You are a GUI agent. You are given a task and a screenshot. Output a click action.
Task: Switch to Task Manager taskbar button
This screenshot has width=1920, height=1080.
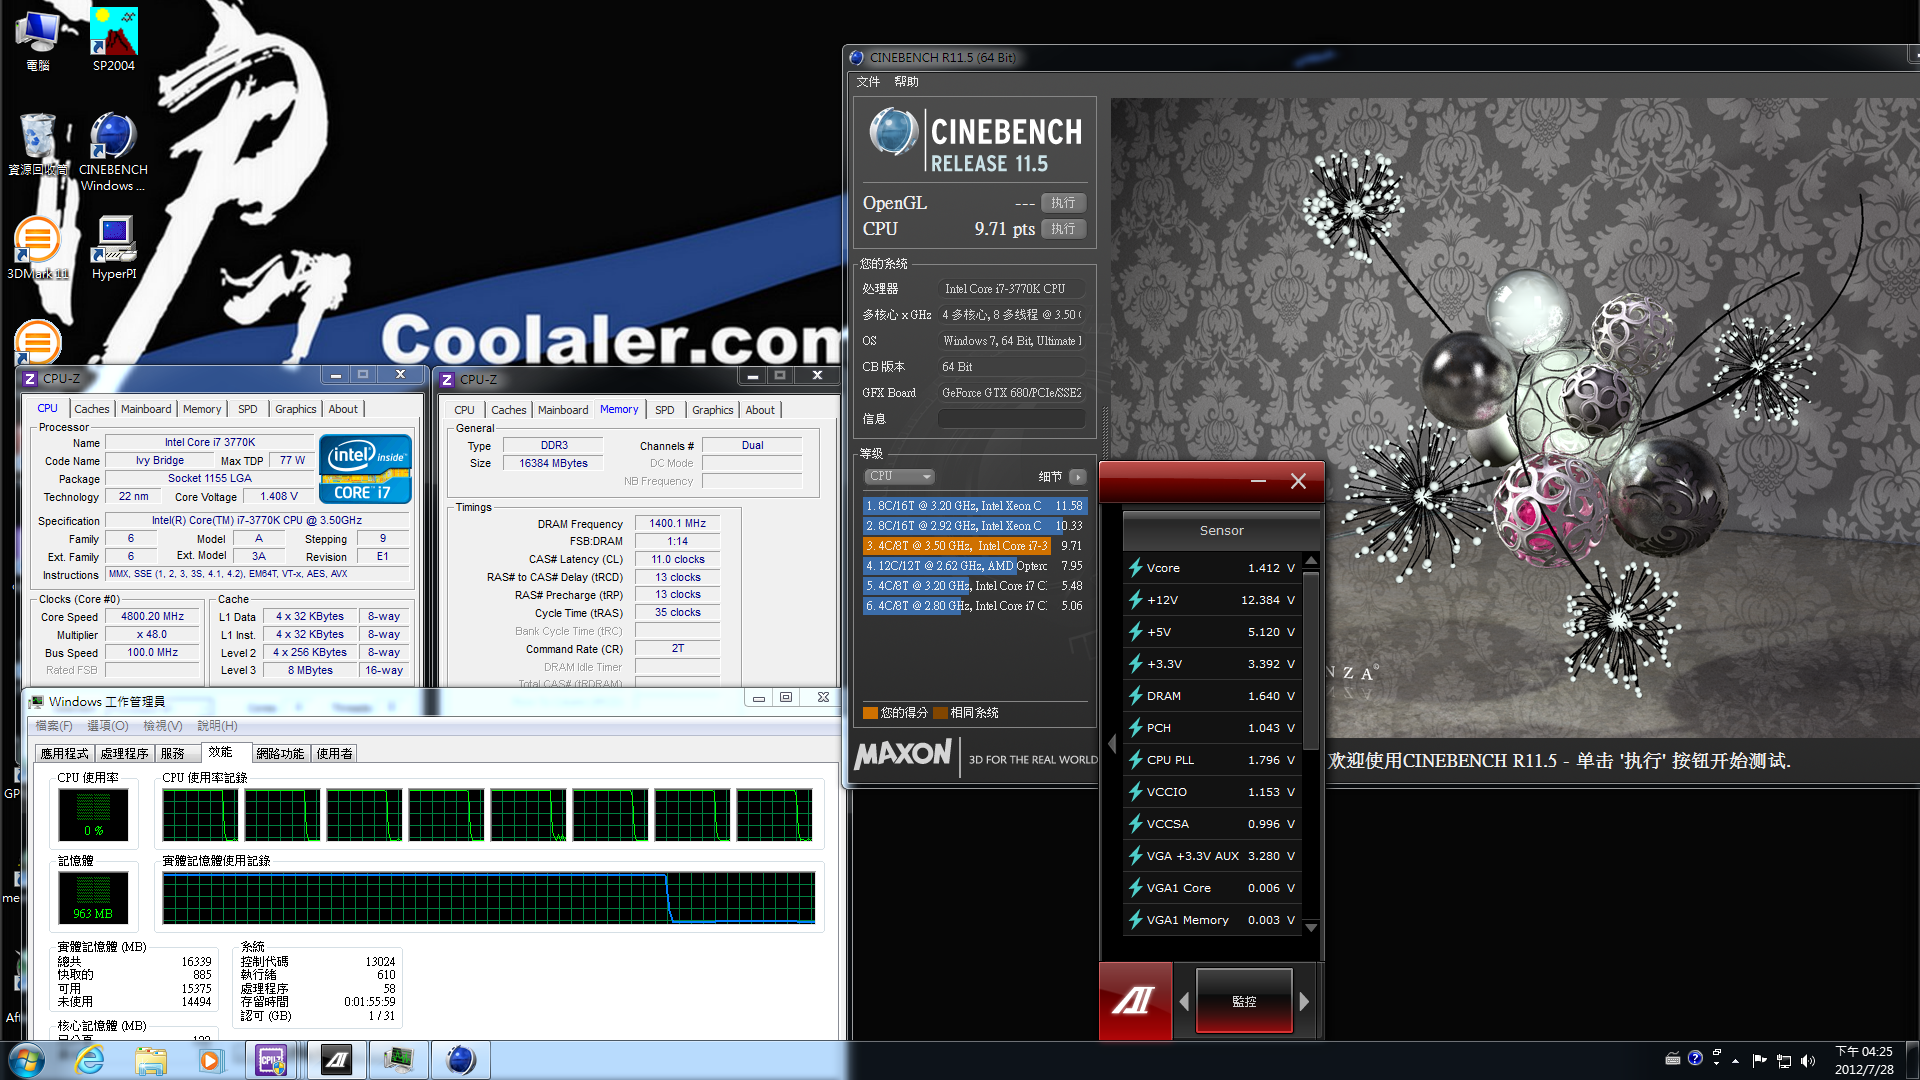pos(399,1060)
